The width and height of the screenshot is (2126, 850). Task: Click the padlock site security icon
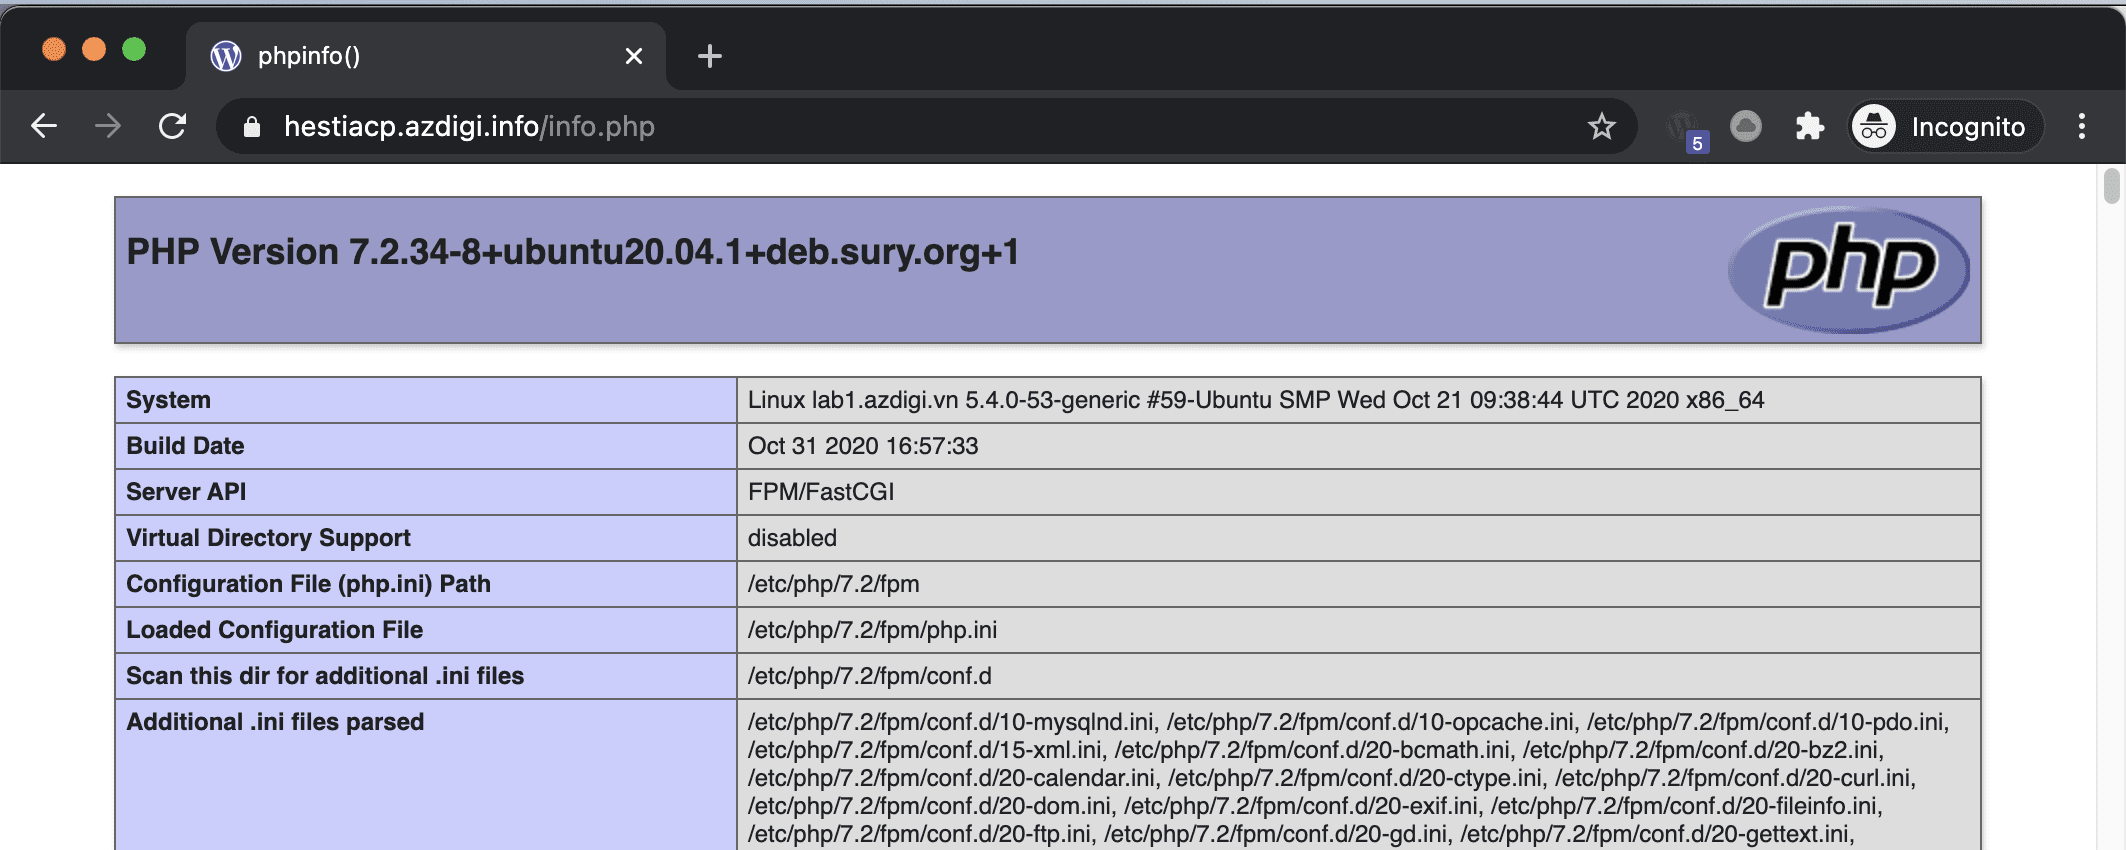point(252,127)
